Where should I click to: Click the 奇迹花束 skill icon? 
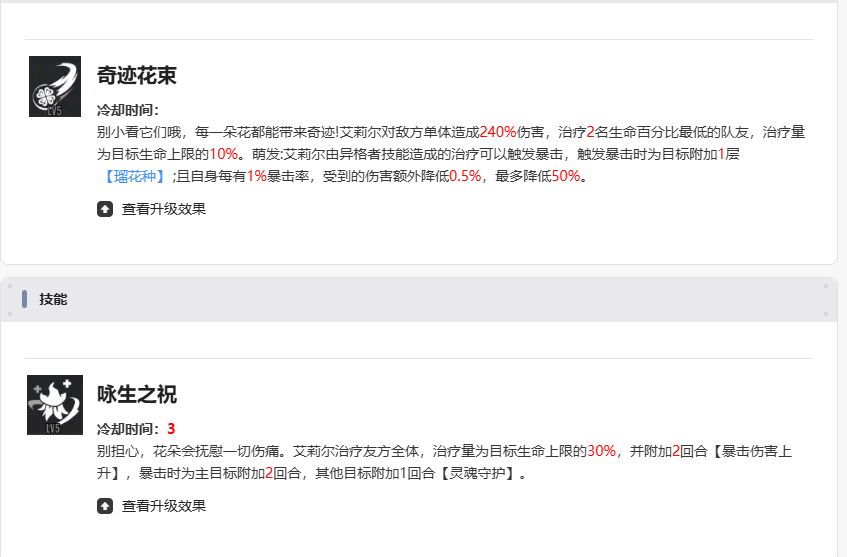coord(55,86)
